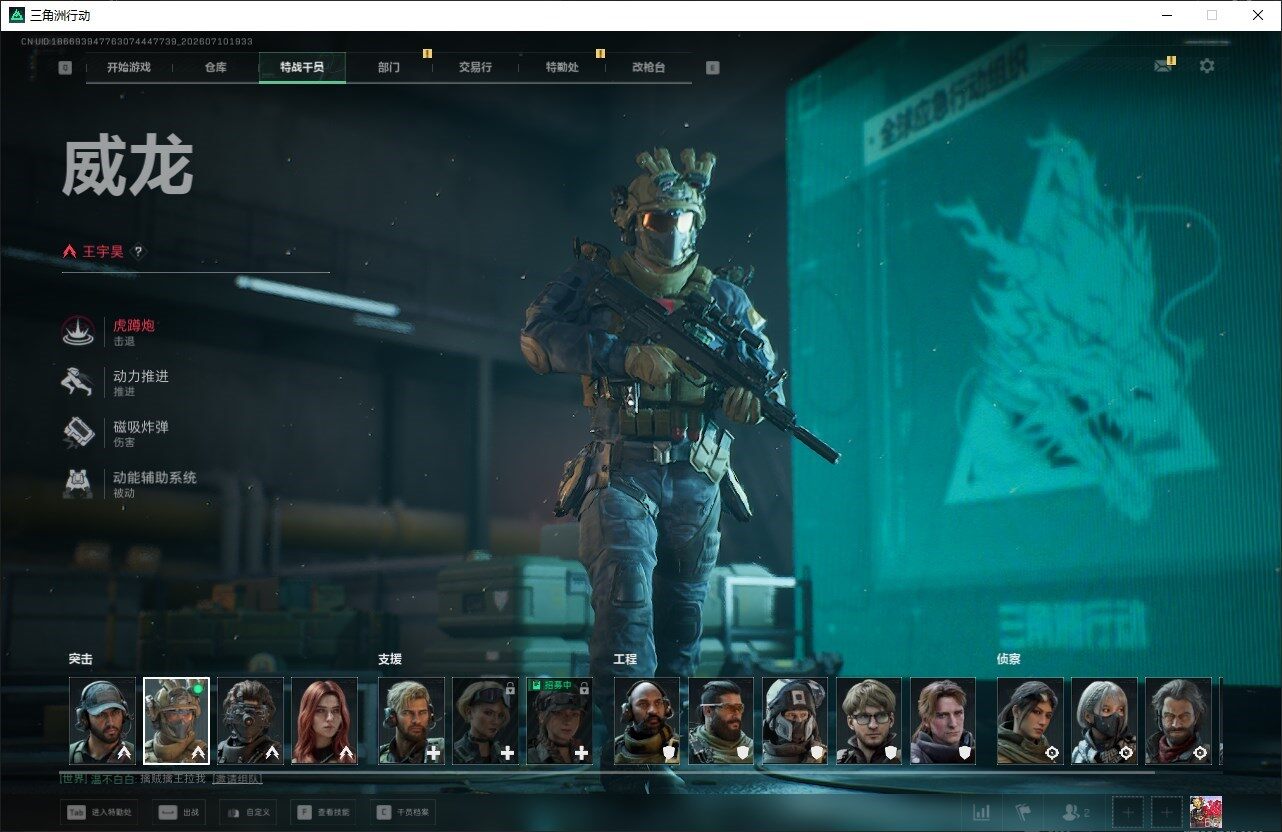1282x832 pixels.
Task: Open the 自定义 customize button
Action: pos(247,813)
